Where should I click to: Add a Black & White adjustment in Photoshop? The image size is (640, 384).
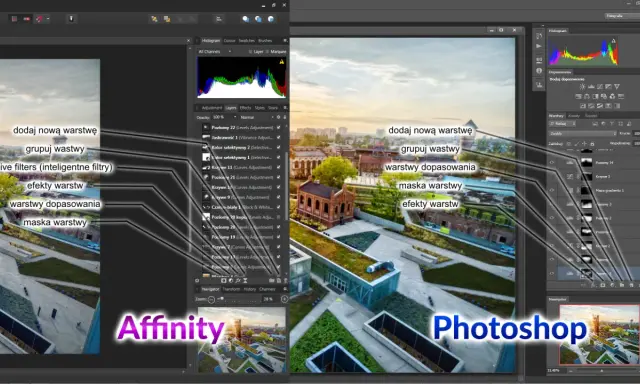596,96
